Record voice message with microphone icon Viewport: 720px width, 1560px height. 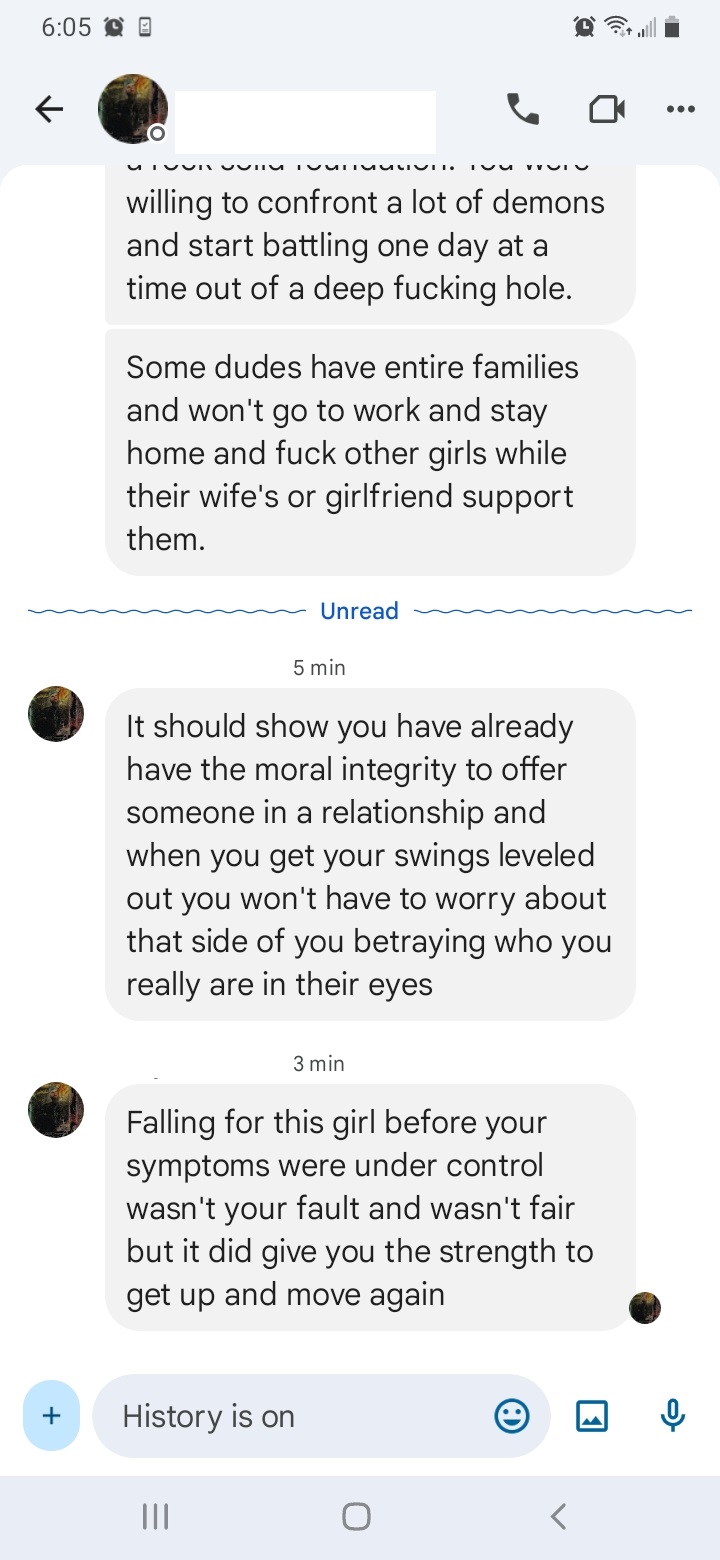point(673,1415)
